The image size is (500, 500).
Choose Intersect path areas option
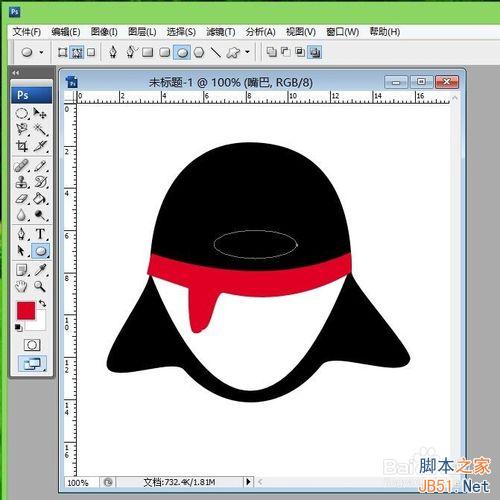click(300, 52)
